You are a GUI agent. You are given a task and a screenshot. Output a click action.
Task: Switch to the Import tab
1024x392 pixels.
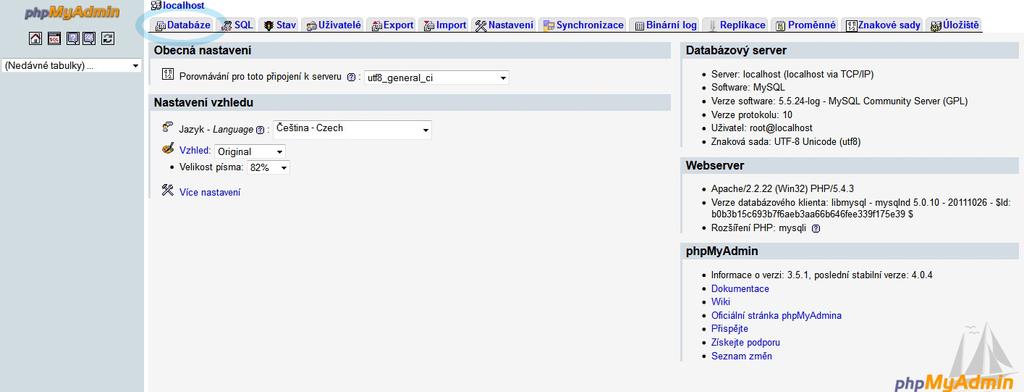pos(445,25)
